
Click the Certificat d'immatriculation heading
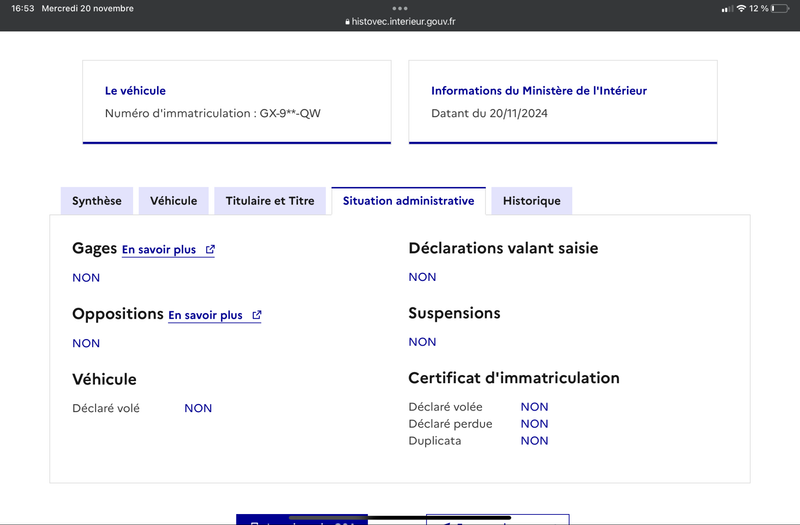514,378
